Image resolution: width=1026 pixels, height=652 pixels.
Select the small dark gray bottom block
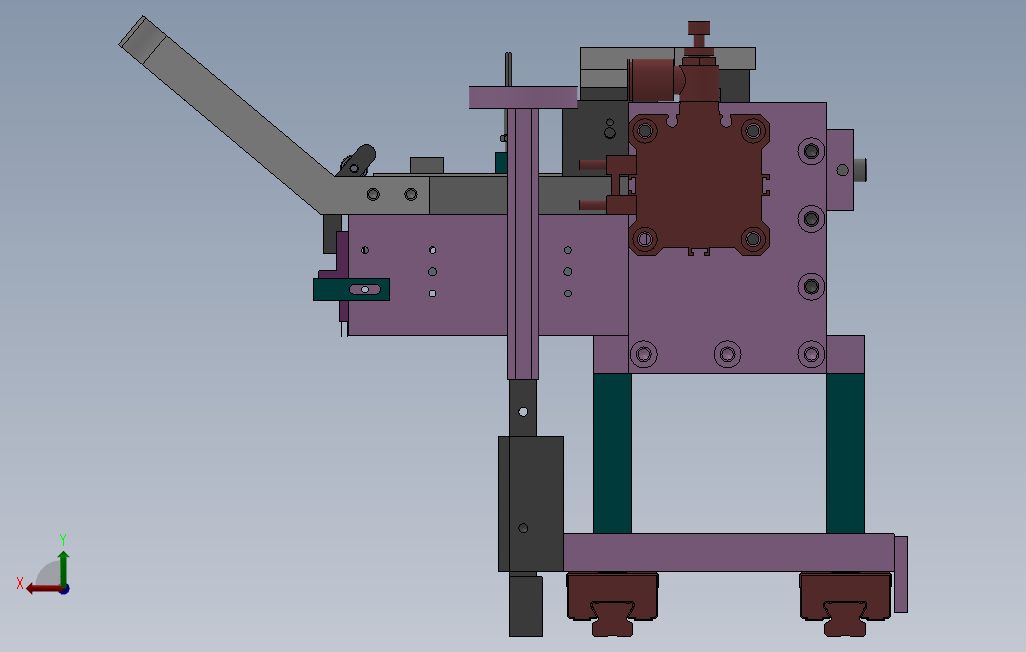(x=526, y=606)
